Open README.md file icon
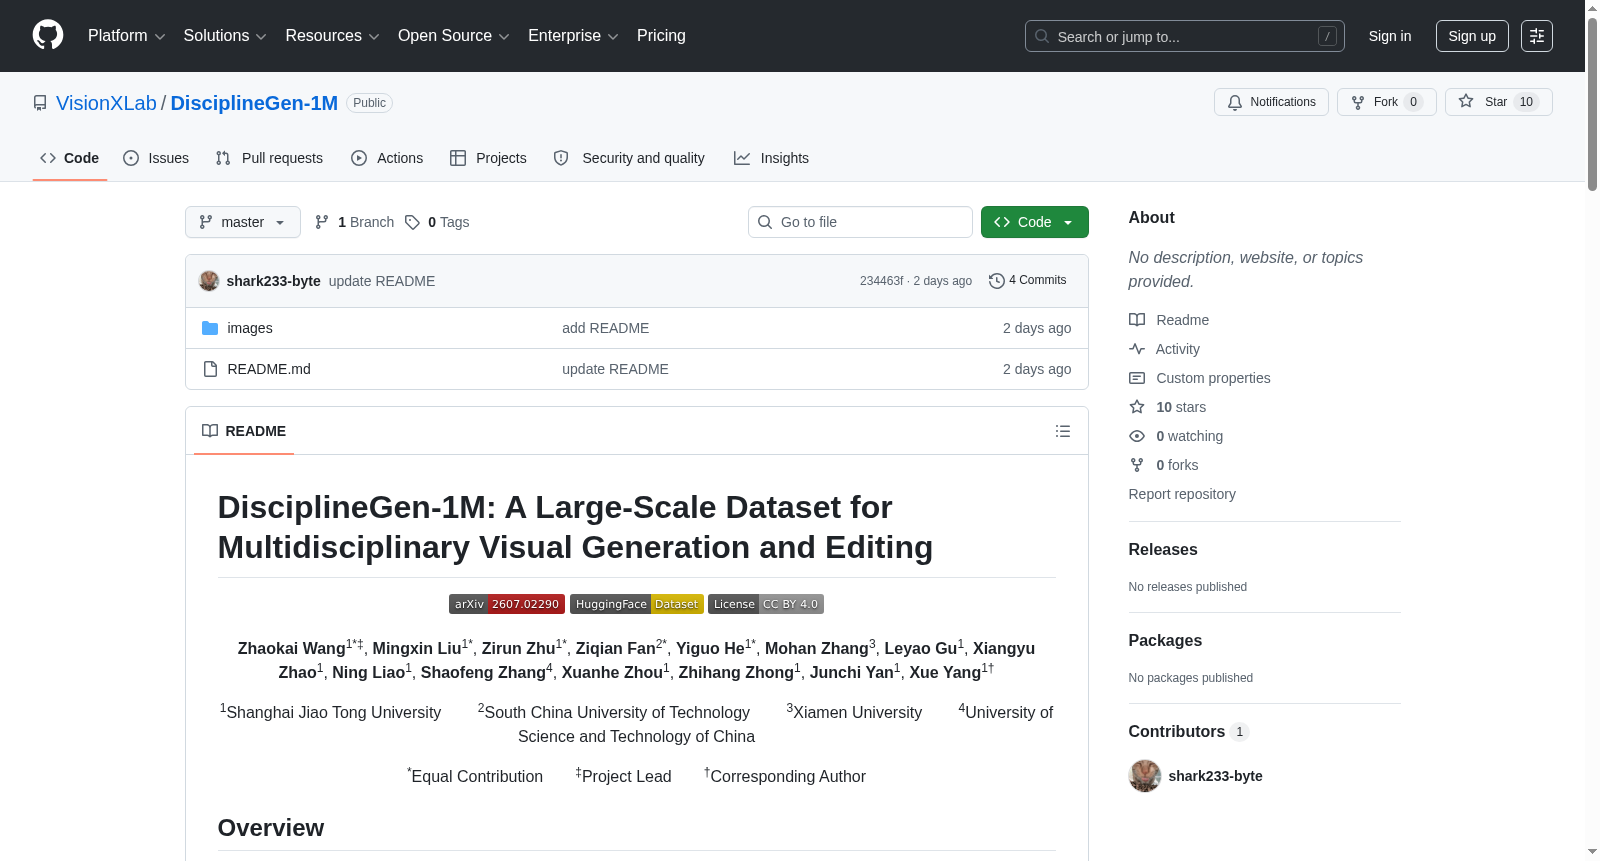This screenshot has width=1600, height=861. coord(210,369)
